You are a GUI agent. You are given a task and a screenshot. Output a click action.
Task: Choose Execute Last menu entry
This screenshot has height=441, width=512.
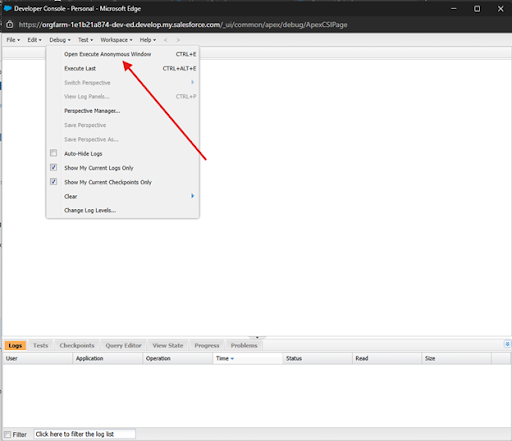coord(80,68)
